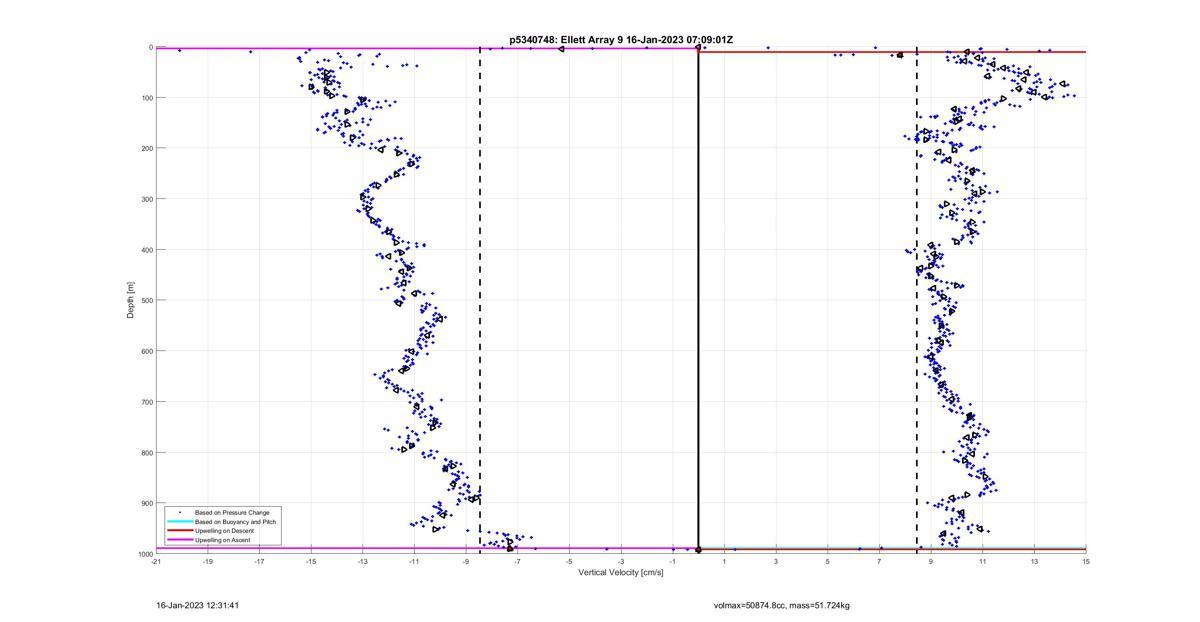
Task: Click legend entry 'Based on Buoyancy and Pitch'
Action: coord(235,522)
